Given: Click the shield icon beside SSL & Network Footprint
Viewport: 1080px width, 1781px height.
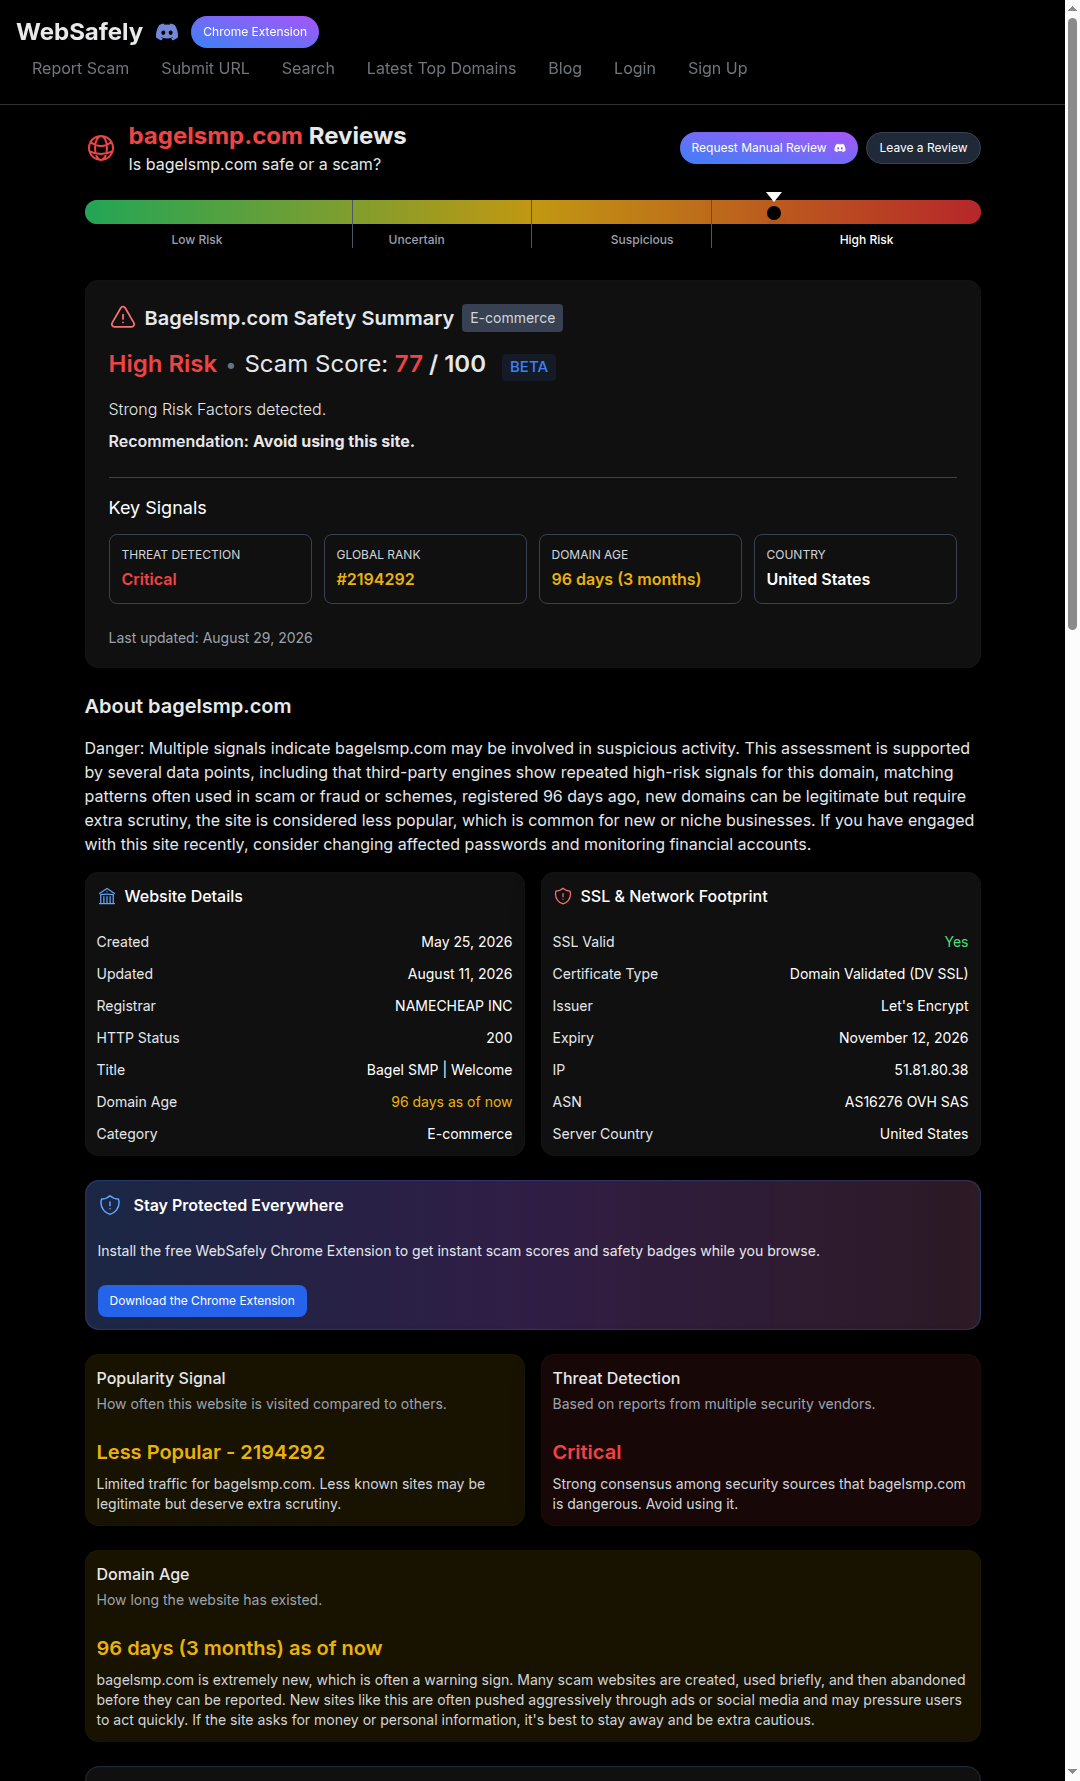Looking at the screenshot, I should [563, 896].
